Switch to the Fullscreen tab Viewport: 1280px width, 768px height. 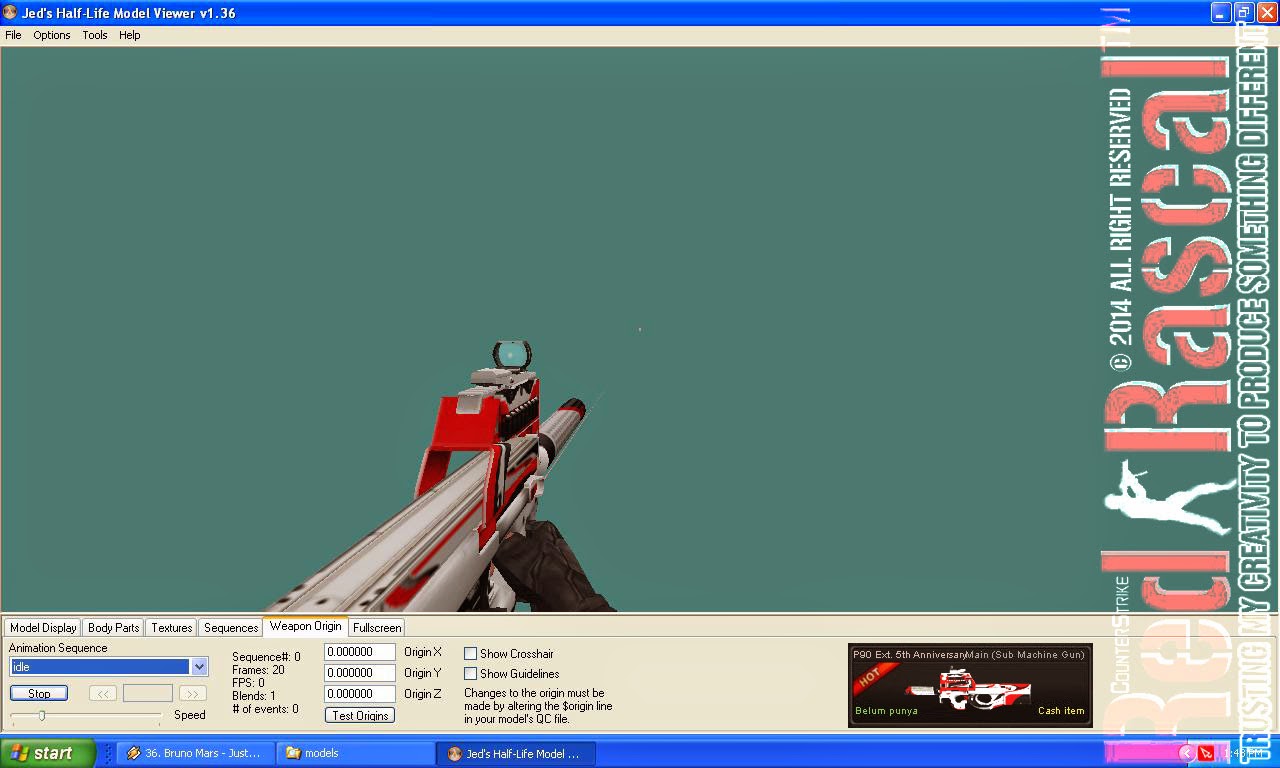point(377,628)
